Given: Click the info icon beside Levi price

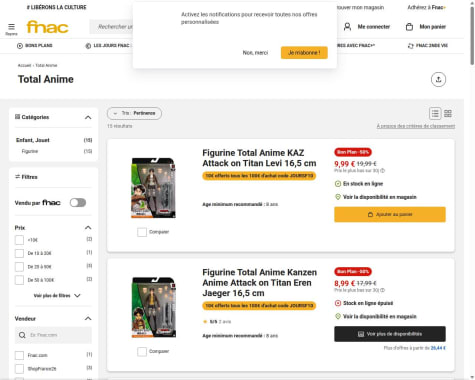Looking at the screenshot, I should tap(383, 171).
